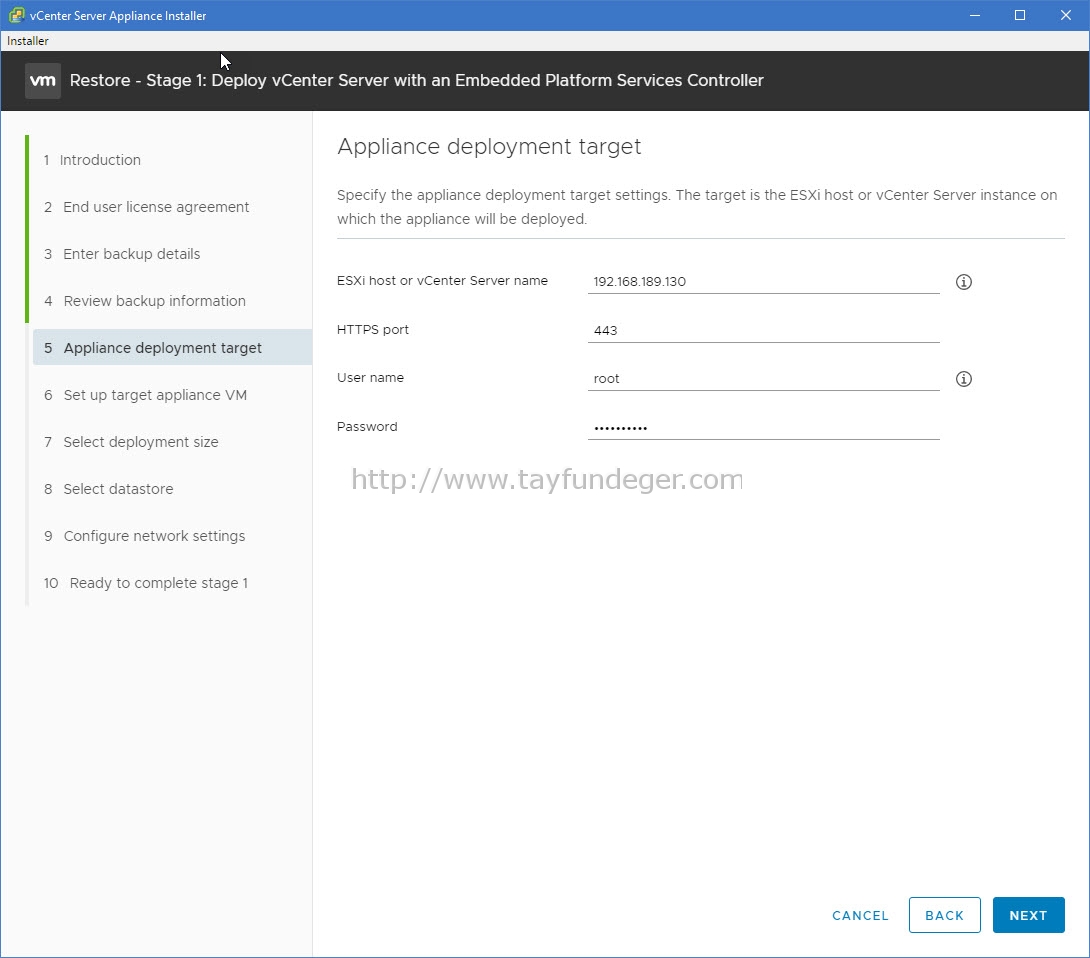Select step 7 Select deployment size

(x=131, y=442)
